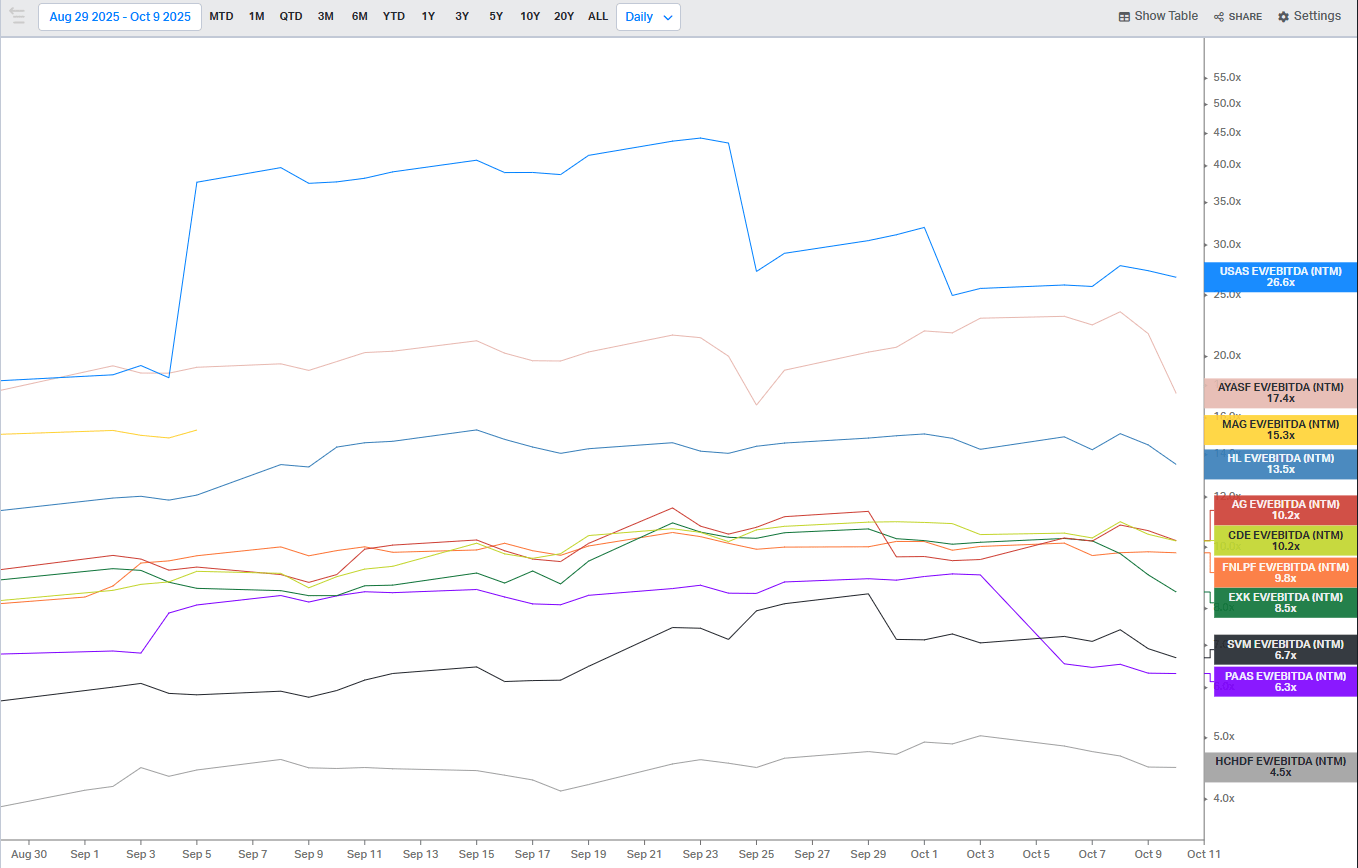This screenshot has width=1358, height=868.
Task: Select the YTD range
Action: tap(394, 17)
